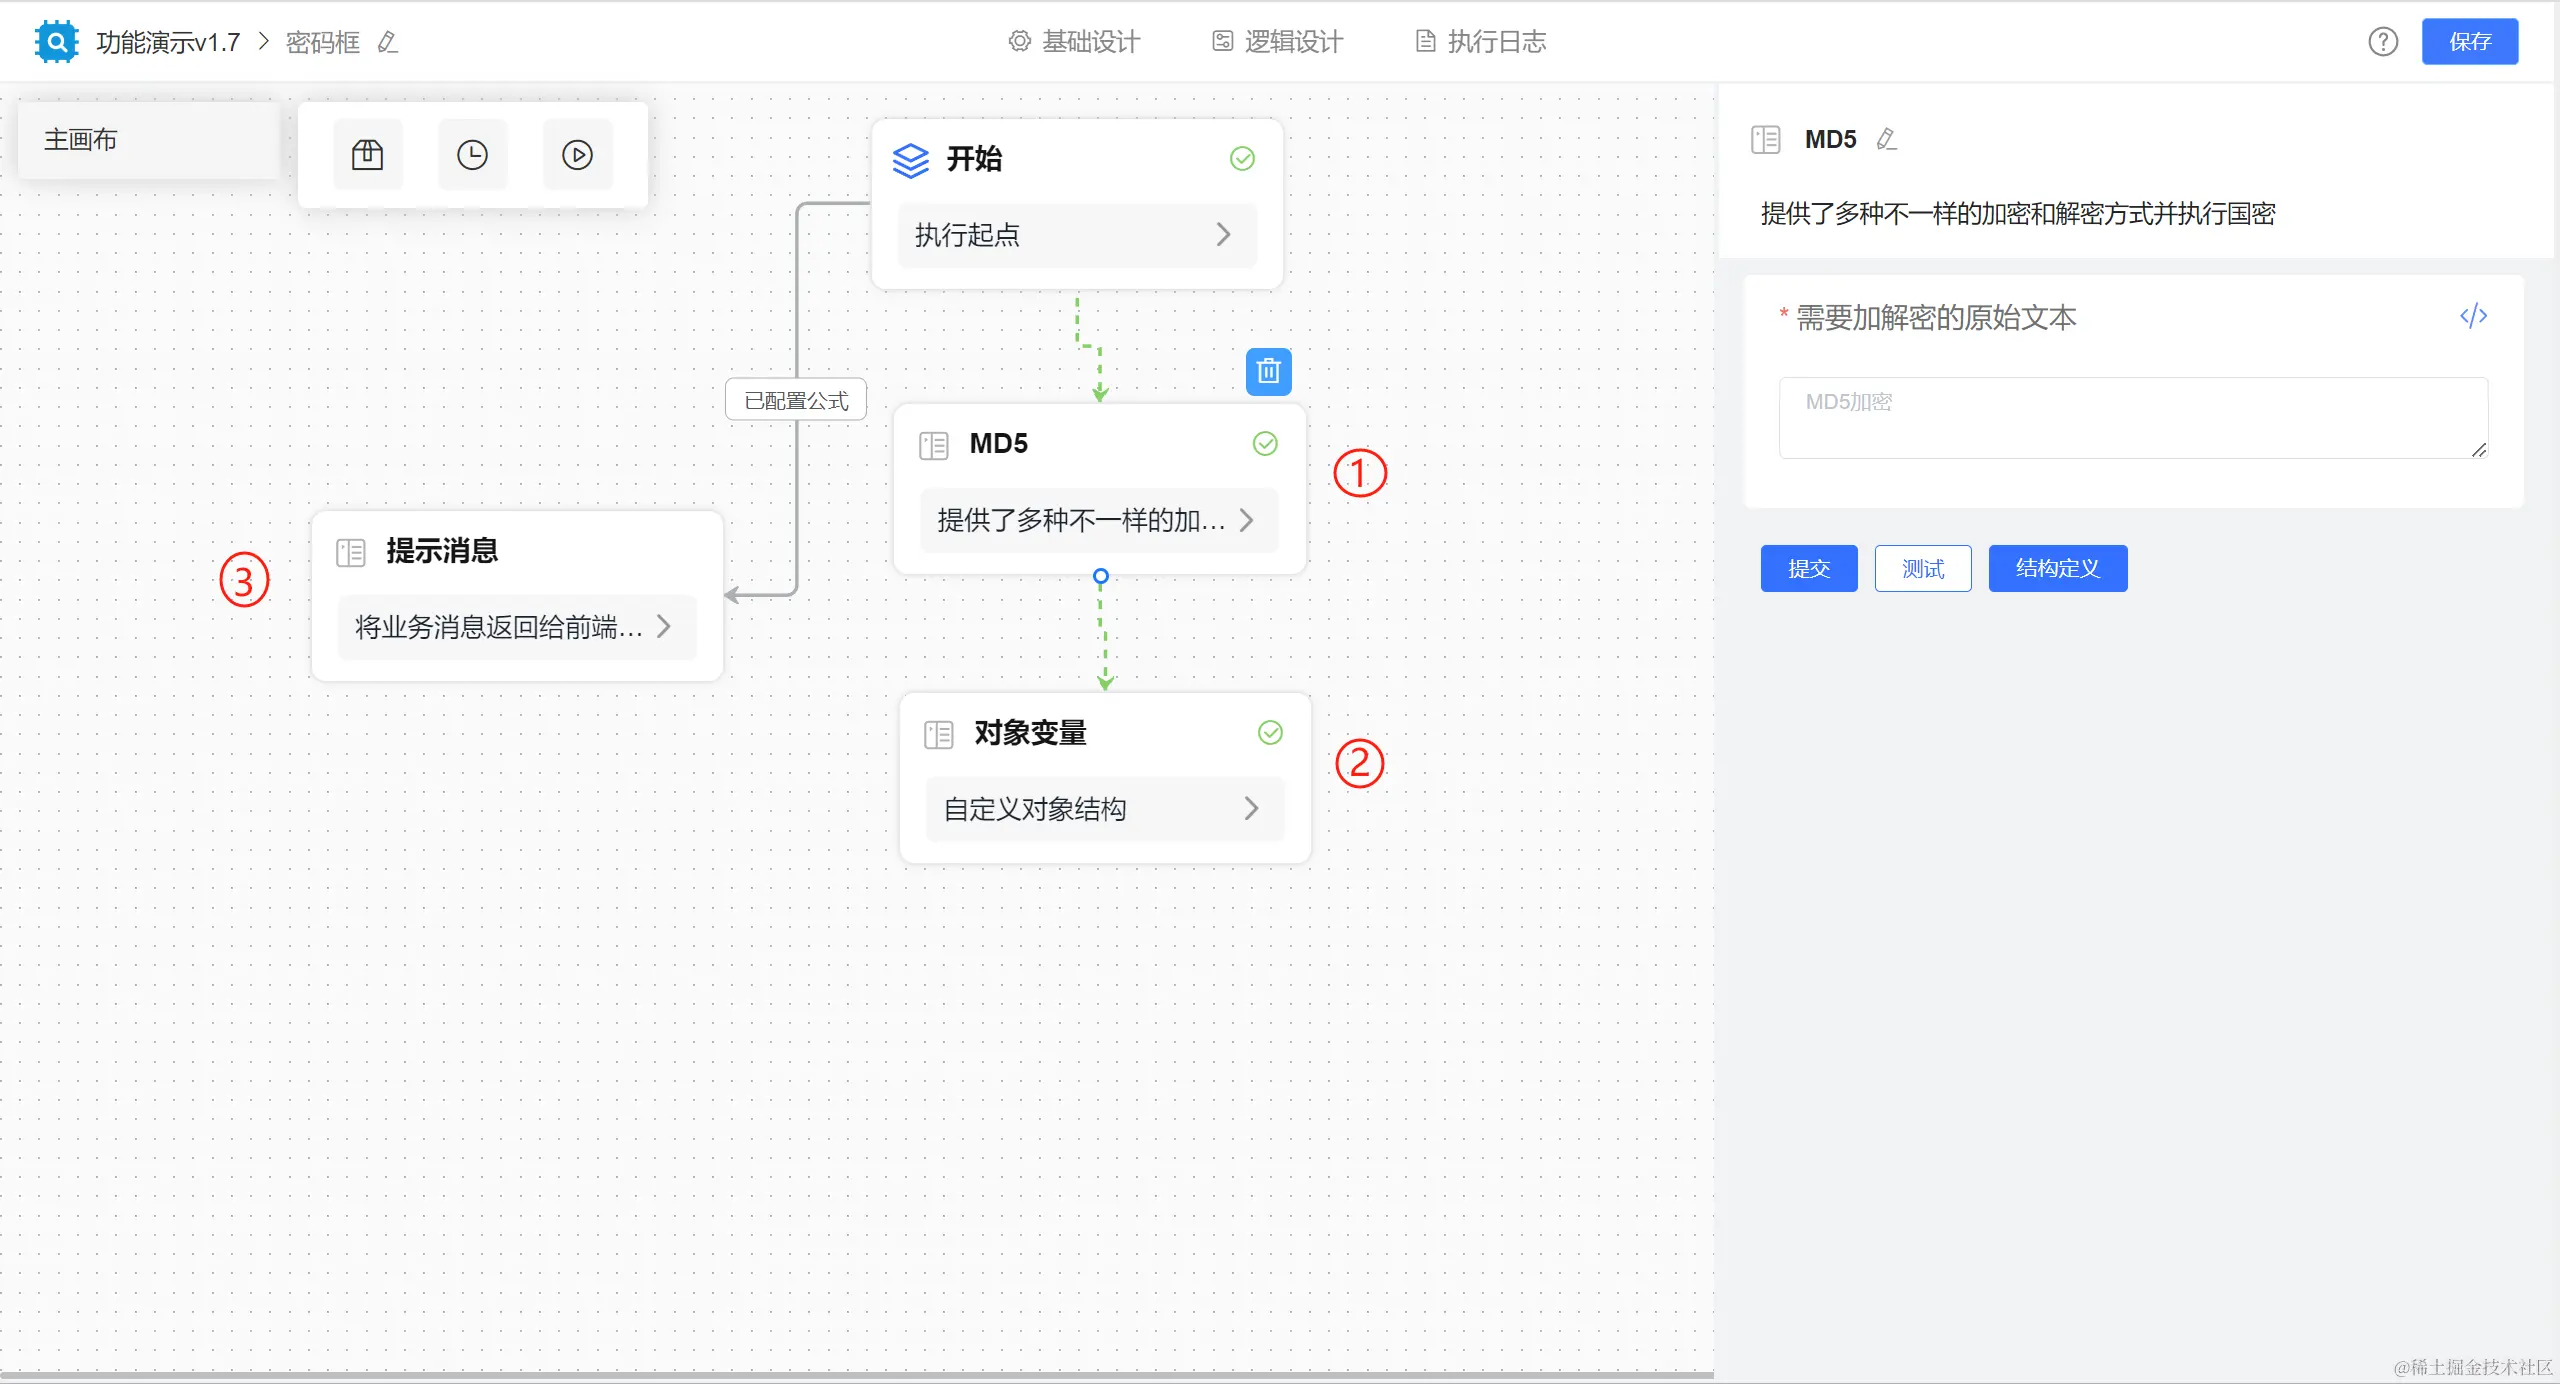
Task: Expand 执行起点 row chevron
Action: click(x=1223, y=235)
